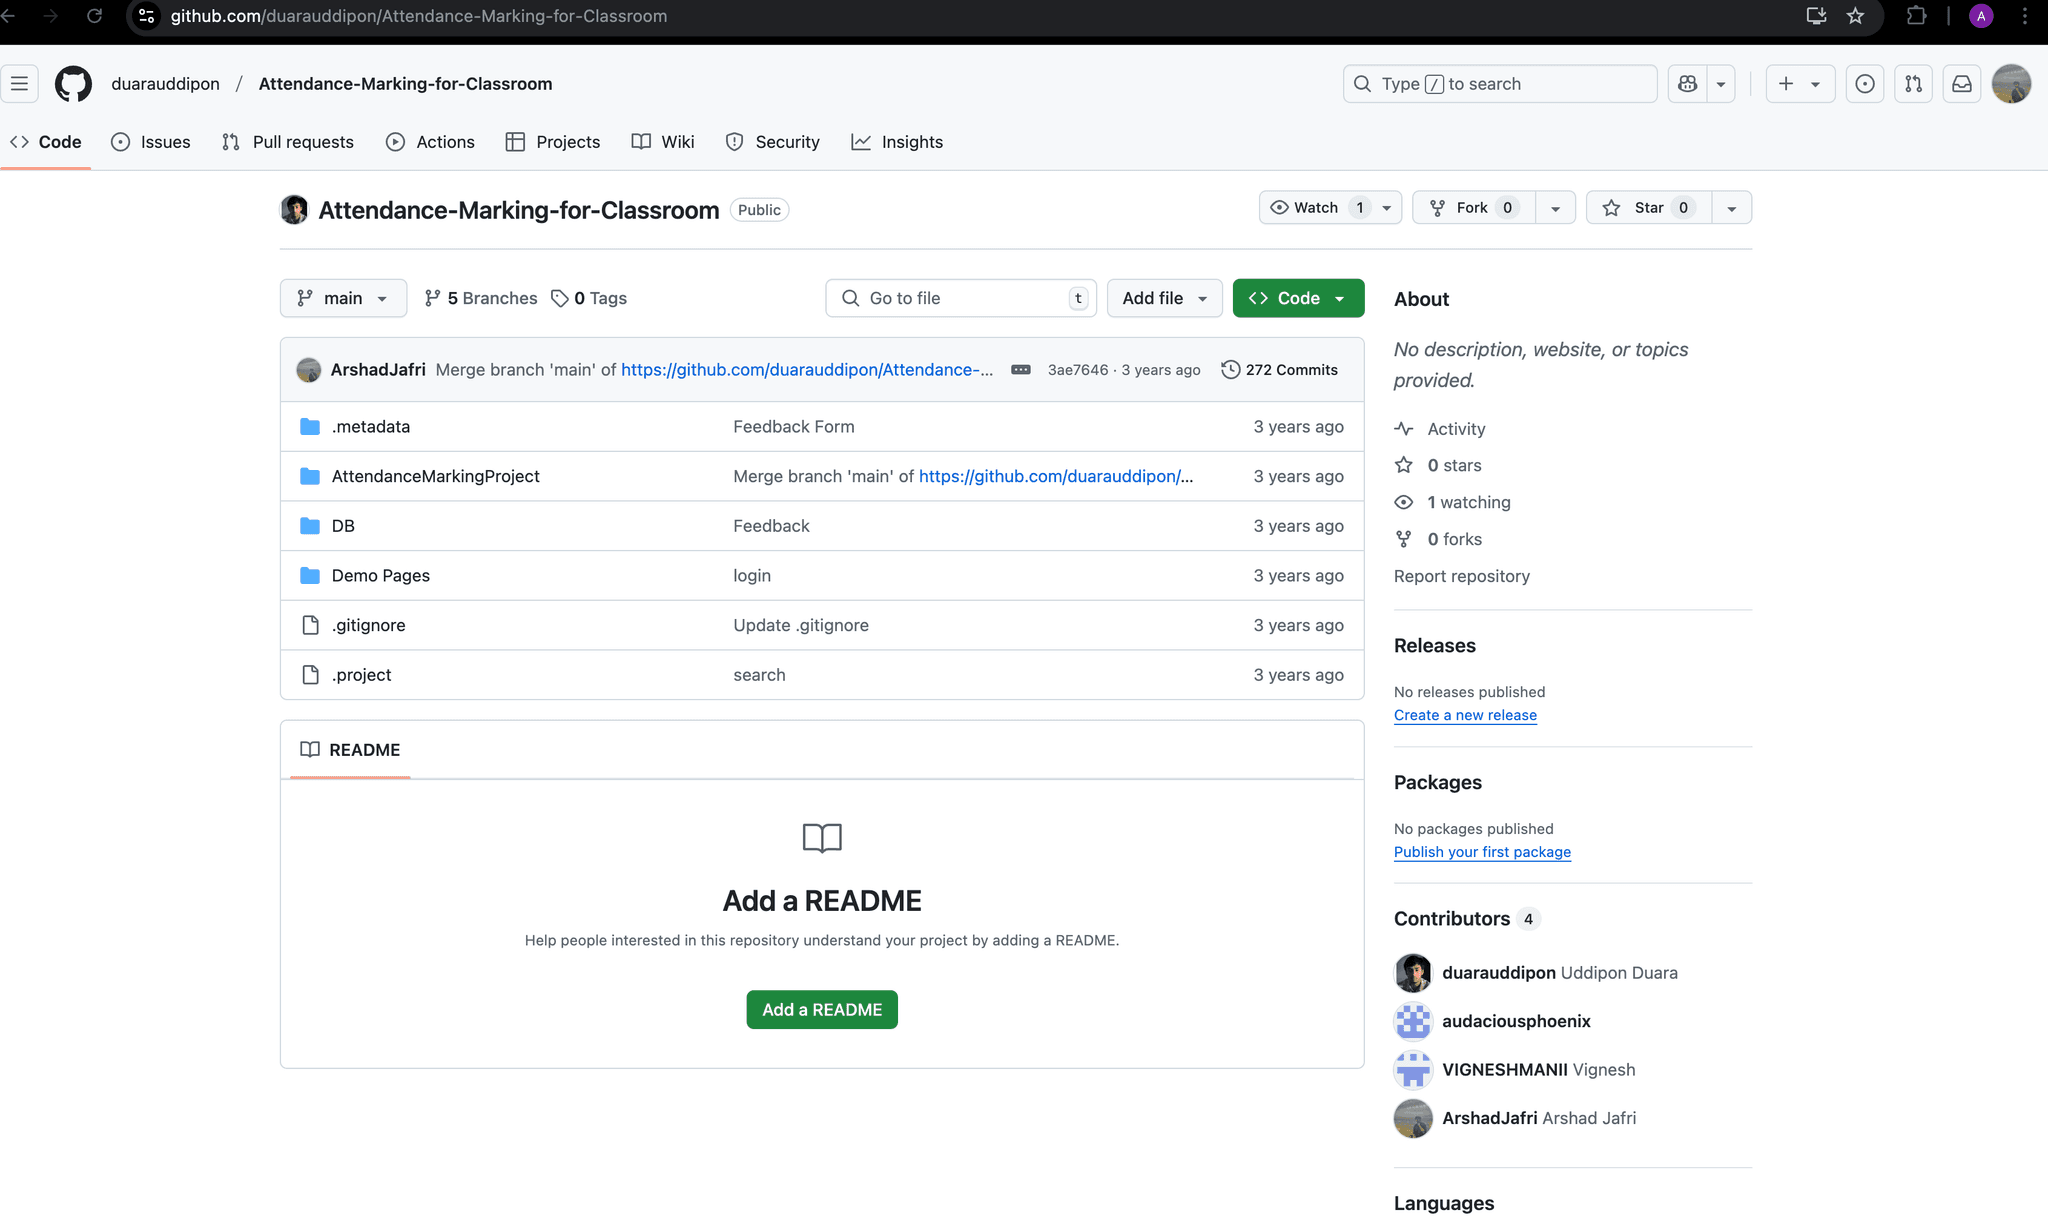Open the issues icon in the header
This screenshot has width=2048, height=1232.
pos(1865,84)
